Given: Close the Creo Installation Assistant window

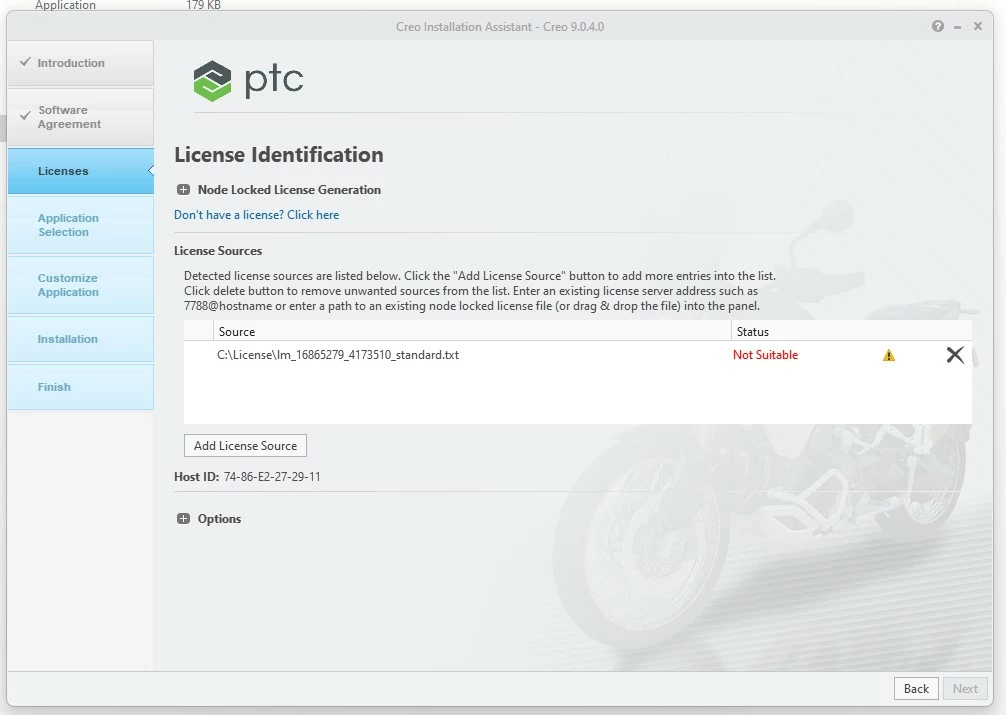Looking at the screenshot, I should (978, 26).
